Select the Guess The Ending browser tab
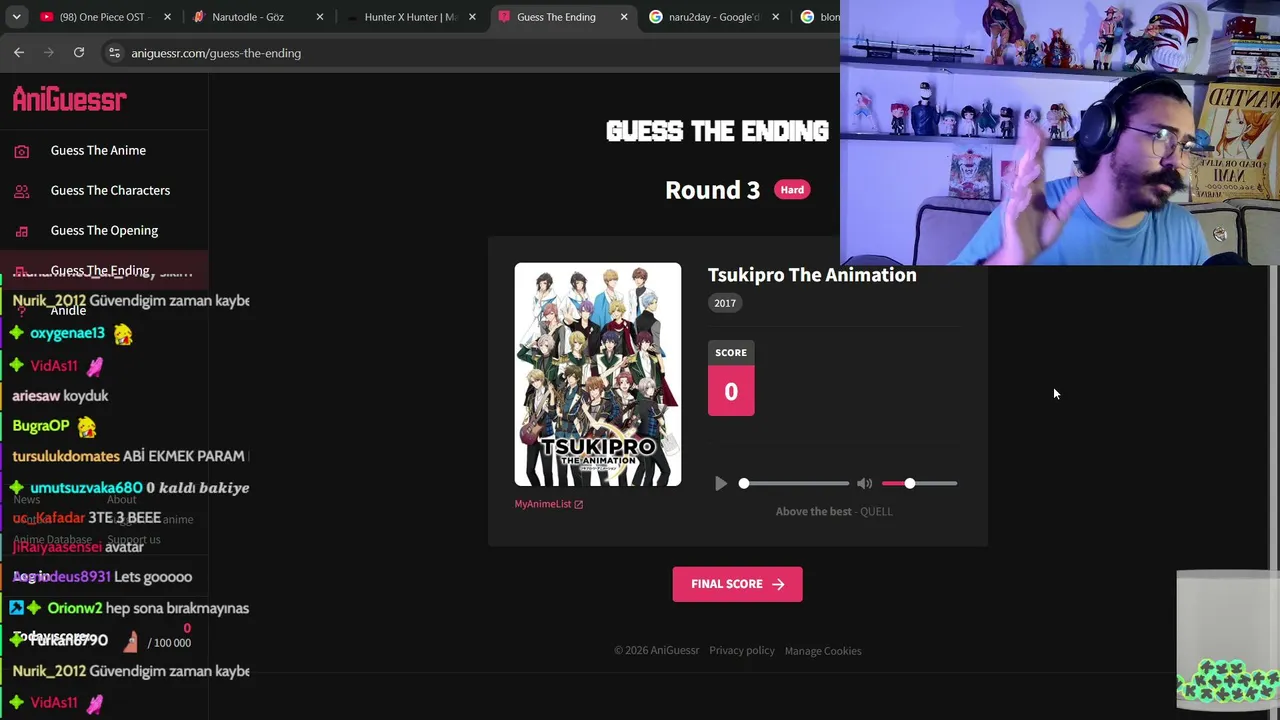This screenshot has width=1280, height=720. point(563,17)
